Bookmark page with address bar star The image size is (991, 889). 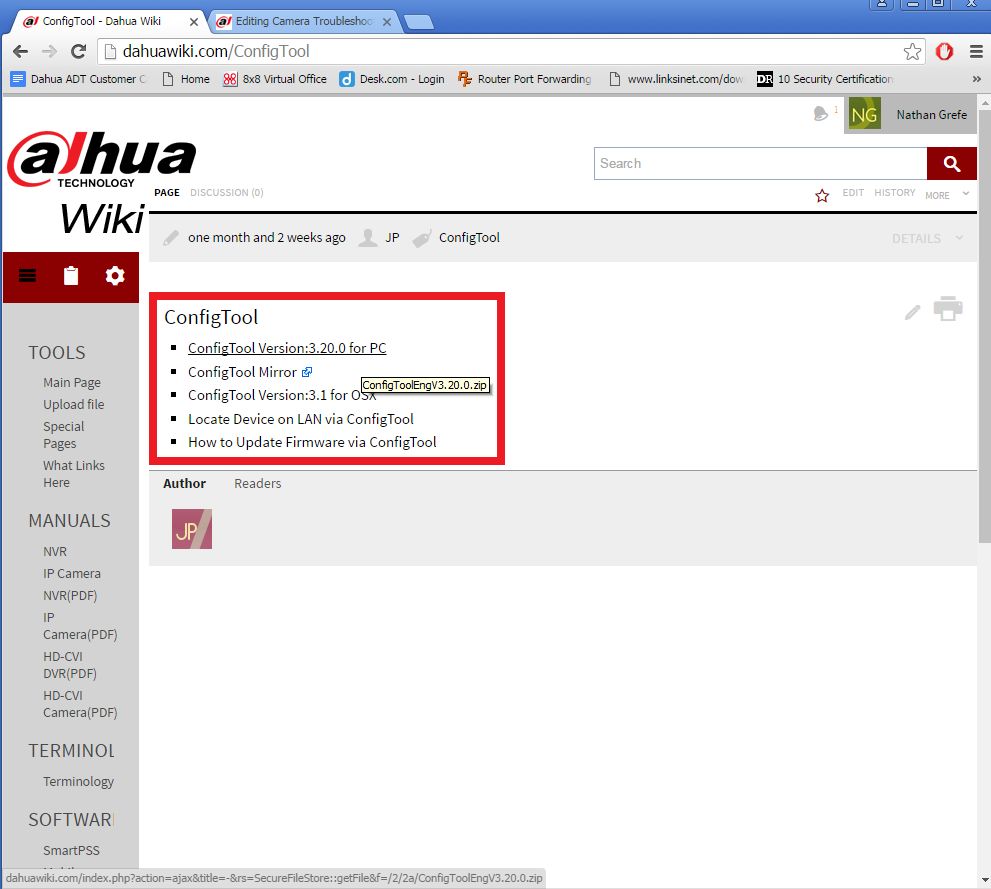[912, 52]
